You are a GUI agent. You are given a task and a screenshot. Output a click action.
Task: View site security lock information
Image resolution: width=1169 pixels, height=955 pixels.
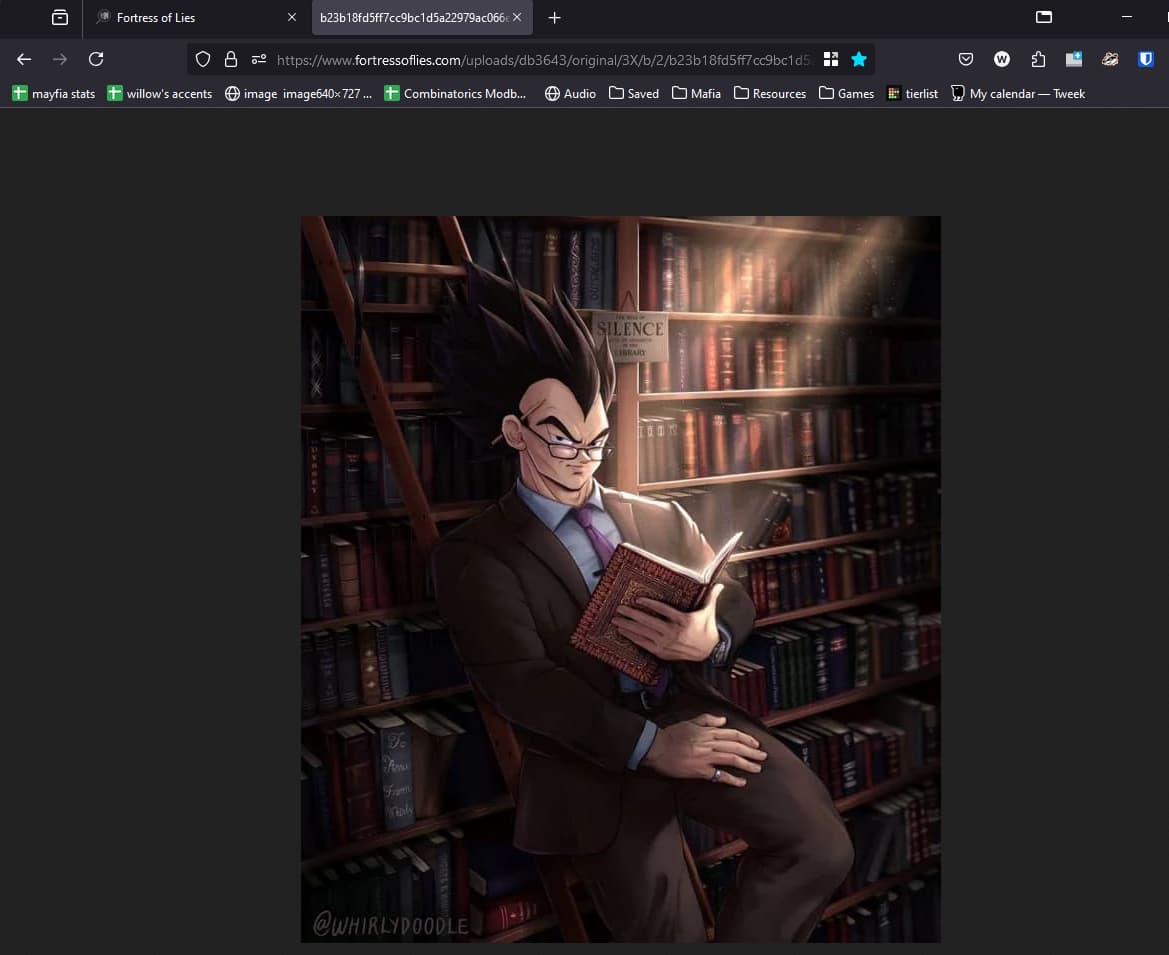pyautogui.click(x=231, y=60)
